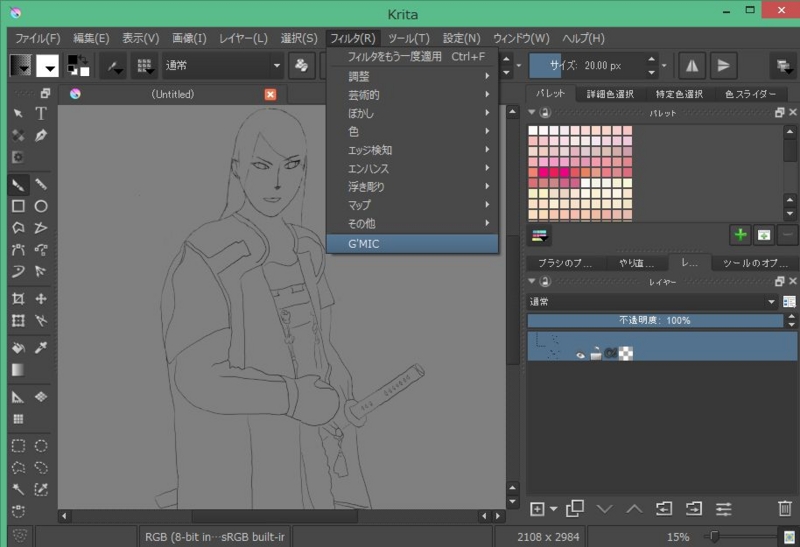Image resolution: width=800 pixels, height=547 pixels.
Task: Expand the ぼかし filter submenu
Action: pos(412,113)
